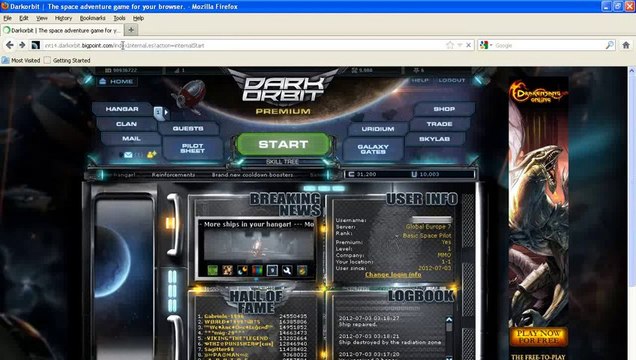The width and height of the screenshot is (636, 360).
Task: Open Galaxy Gates
Action: pyautogui.click(x=373, y=149)
